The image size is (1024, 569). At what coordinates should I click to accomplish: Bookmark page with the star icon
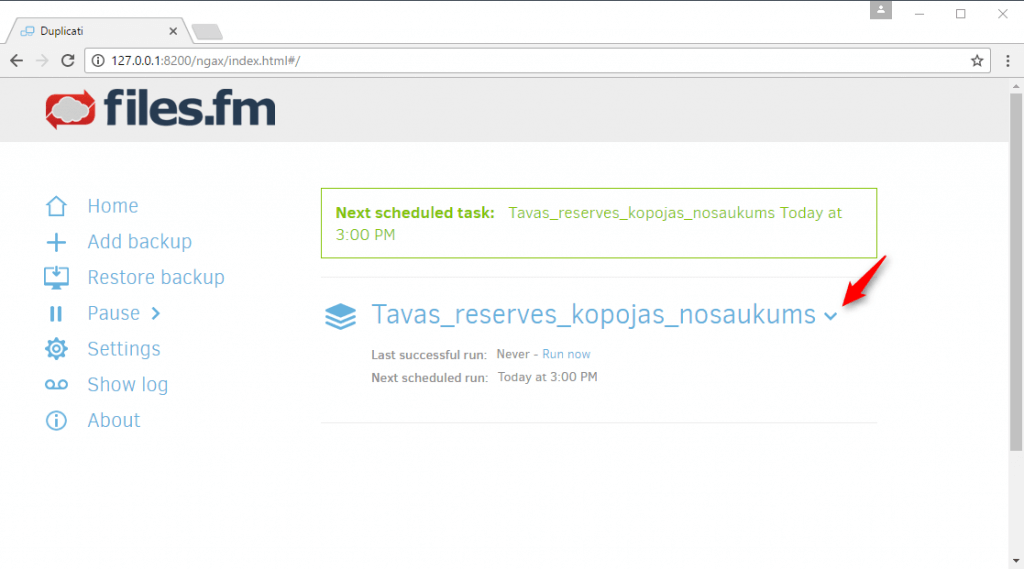[977, 61]
